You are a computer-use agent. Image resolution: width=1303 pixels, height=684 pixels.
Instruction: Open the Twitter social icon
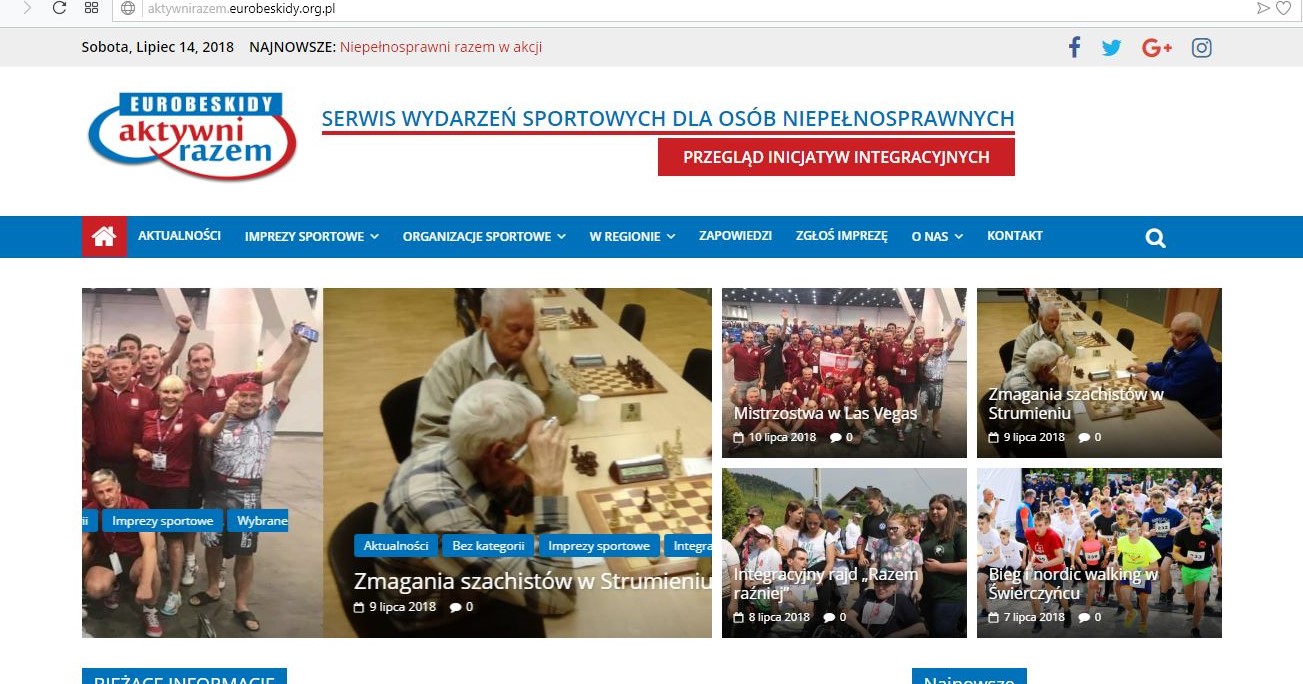(x=1111, y=47)
